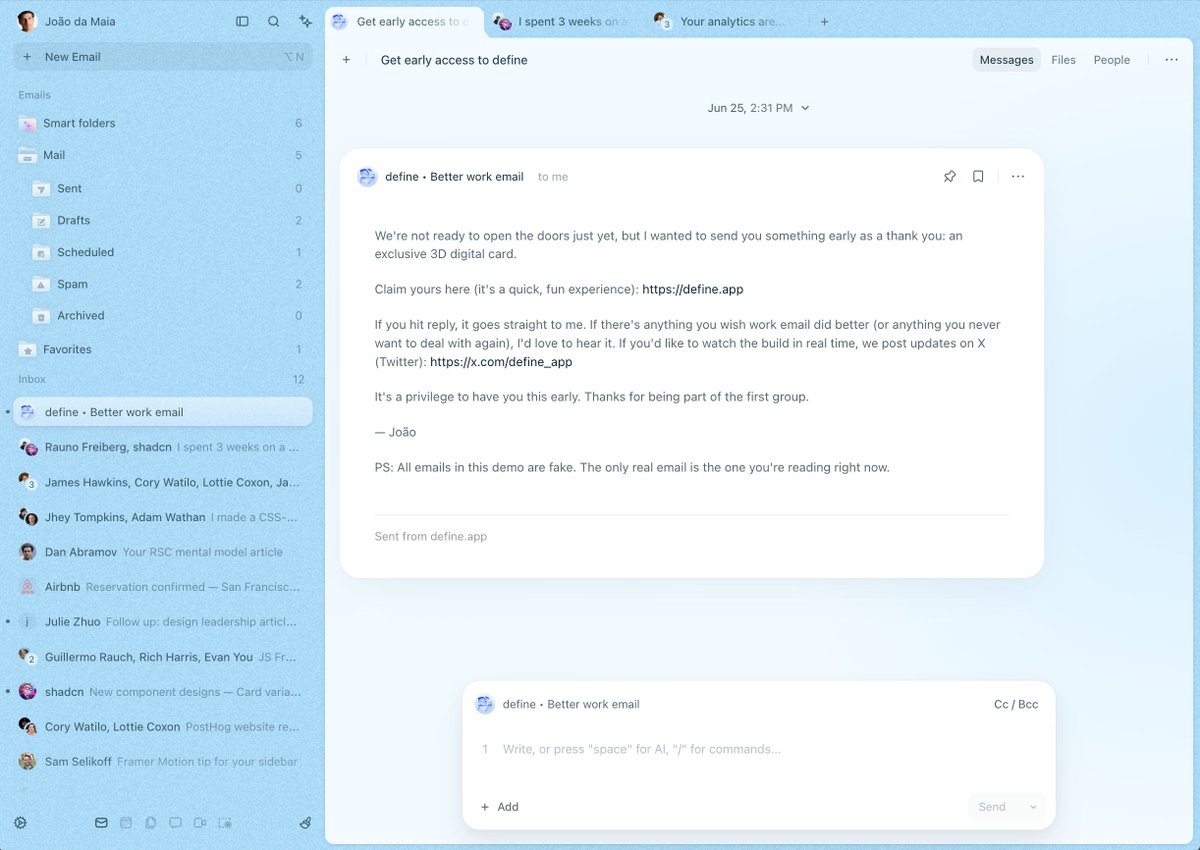Open Sam Selikoff Framer Motion email
1200x850 pixels.
[162, 762]
